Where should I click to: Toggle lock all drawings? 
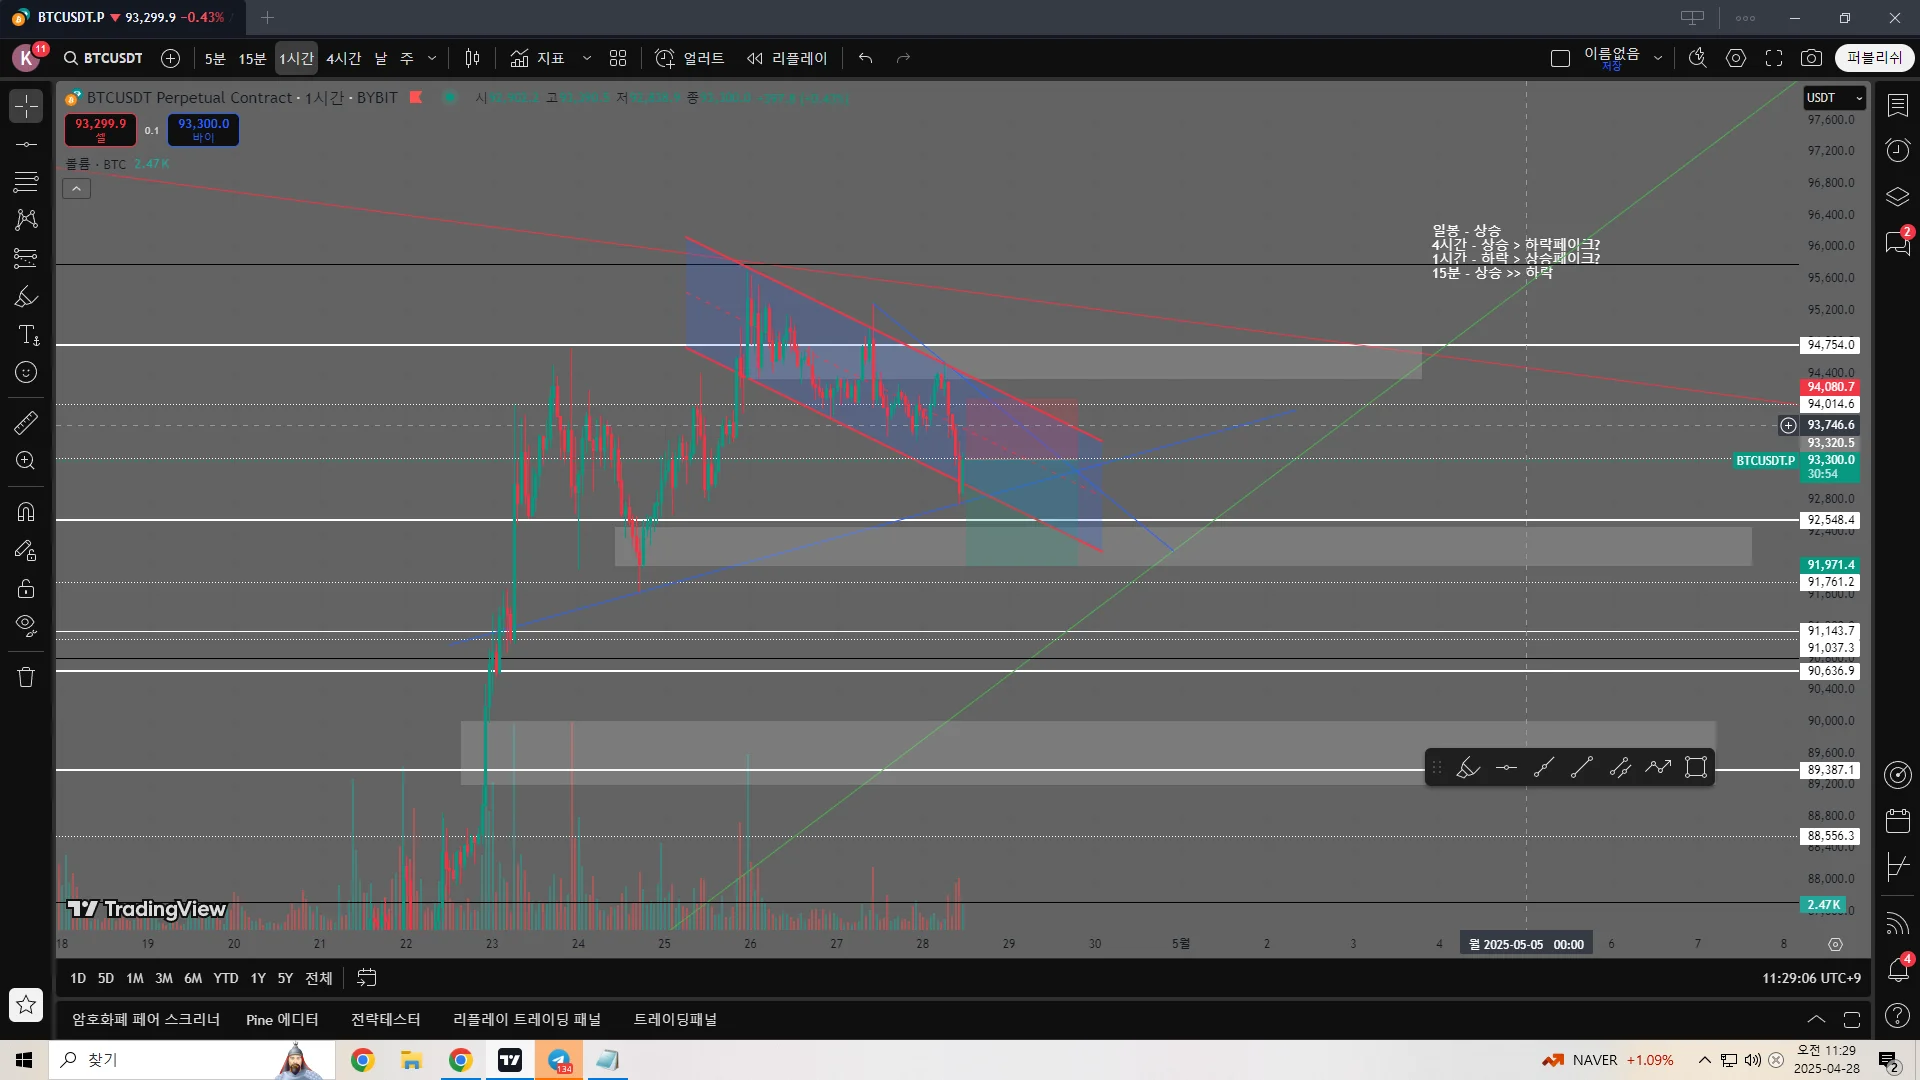click(26, 589)
